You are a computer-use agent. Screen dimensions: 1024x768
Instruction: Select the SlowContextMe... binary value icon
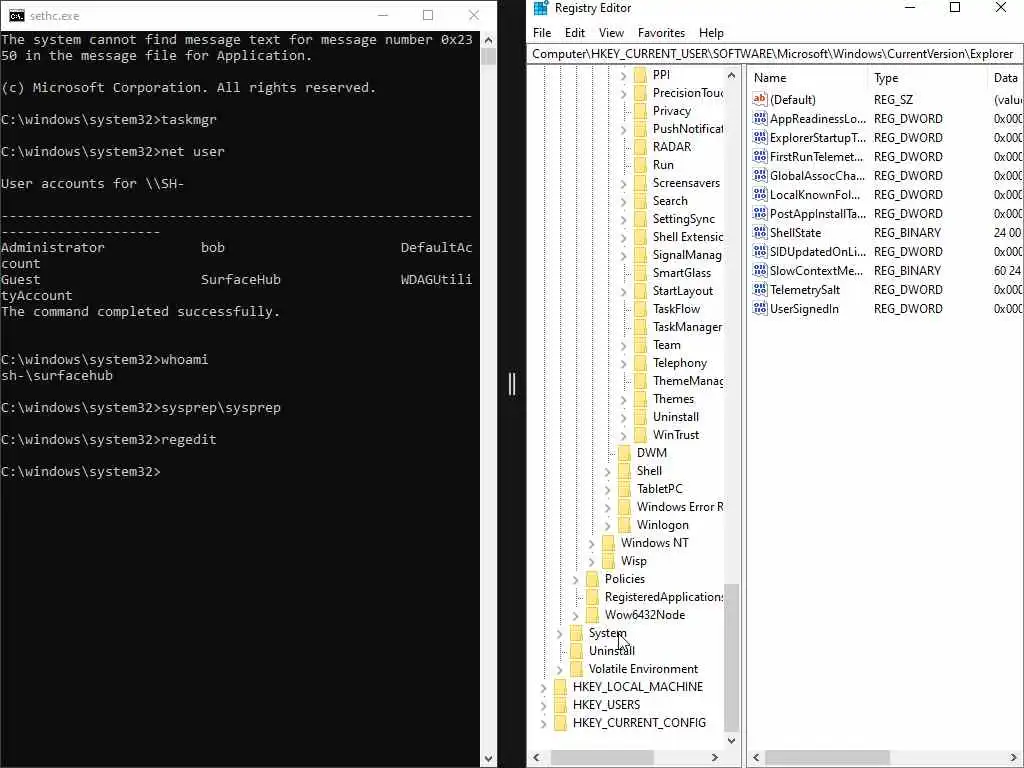click(760, 270)
